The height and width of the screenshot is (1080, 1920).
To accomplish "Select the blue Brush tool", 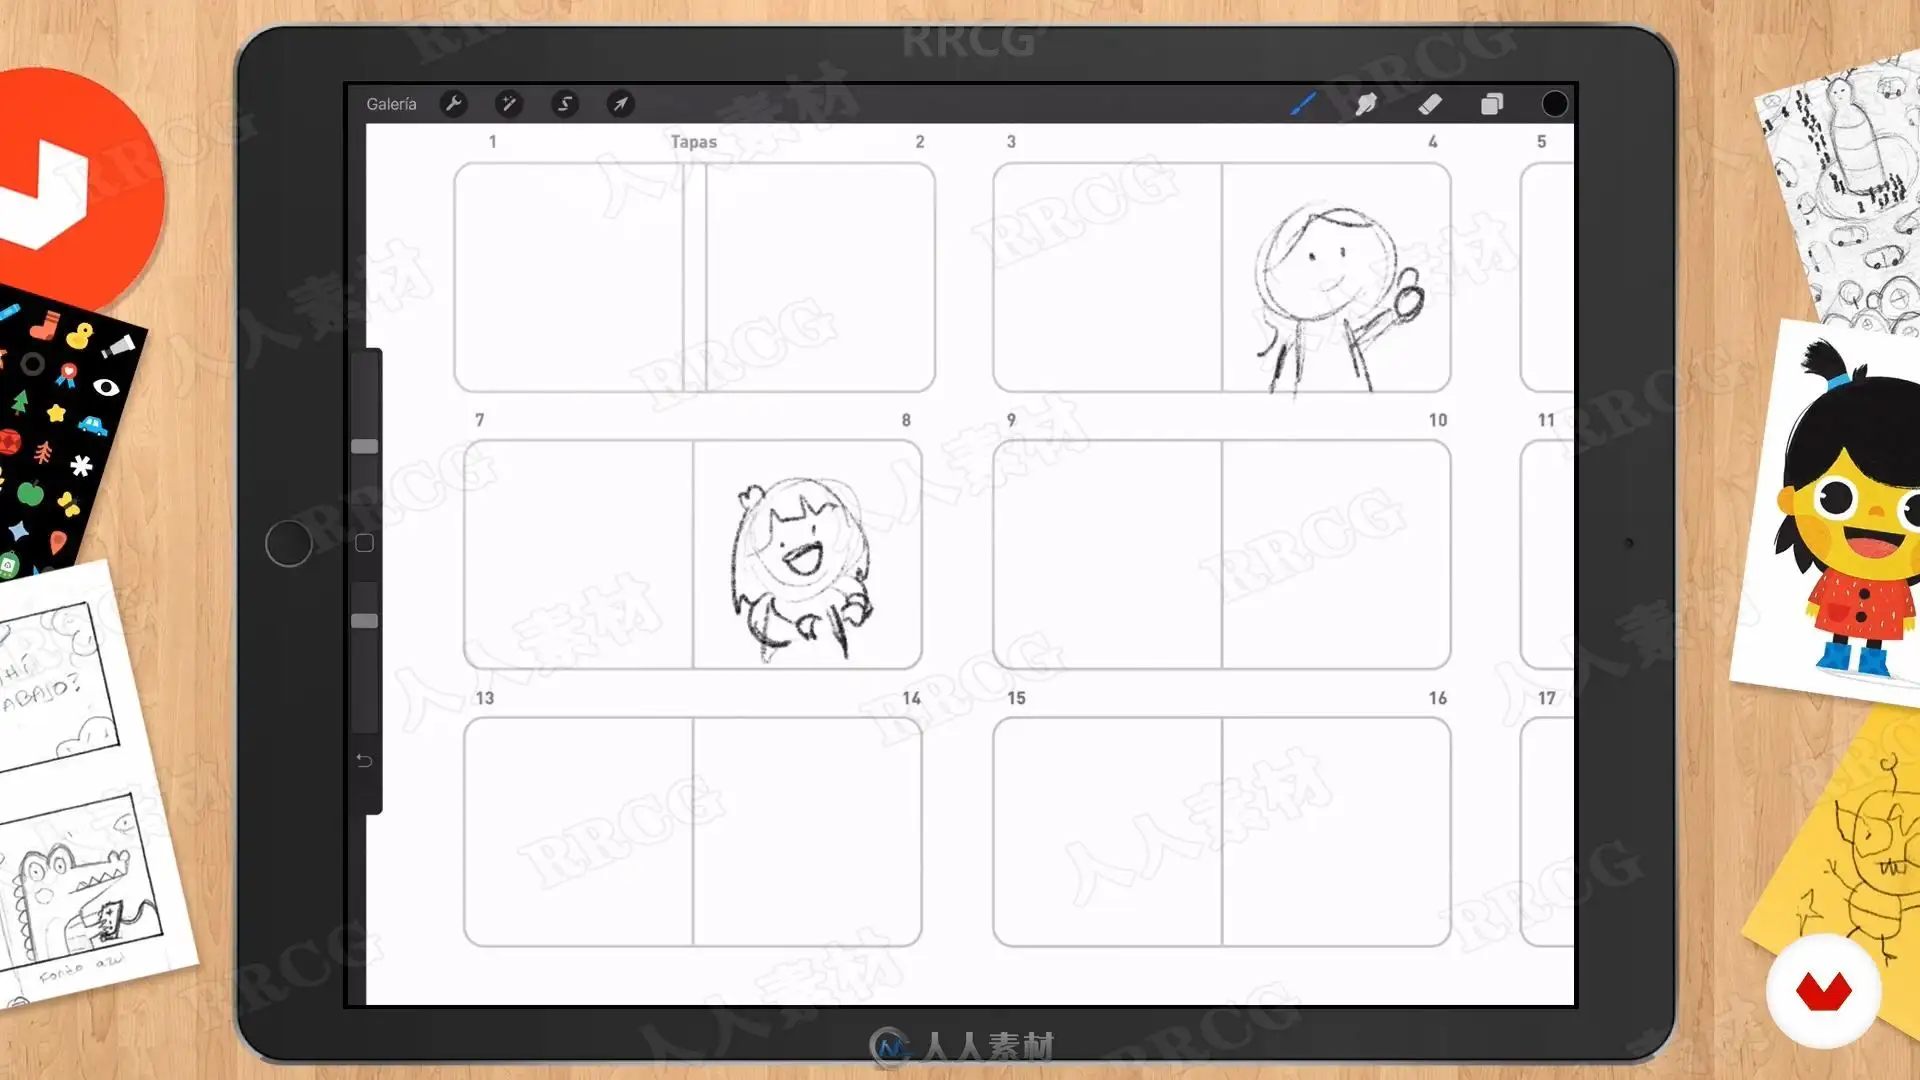I will pos(1302,104).
